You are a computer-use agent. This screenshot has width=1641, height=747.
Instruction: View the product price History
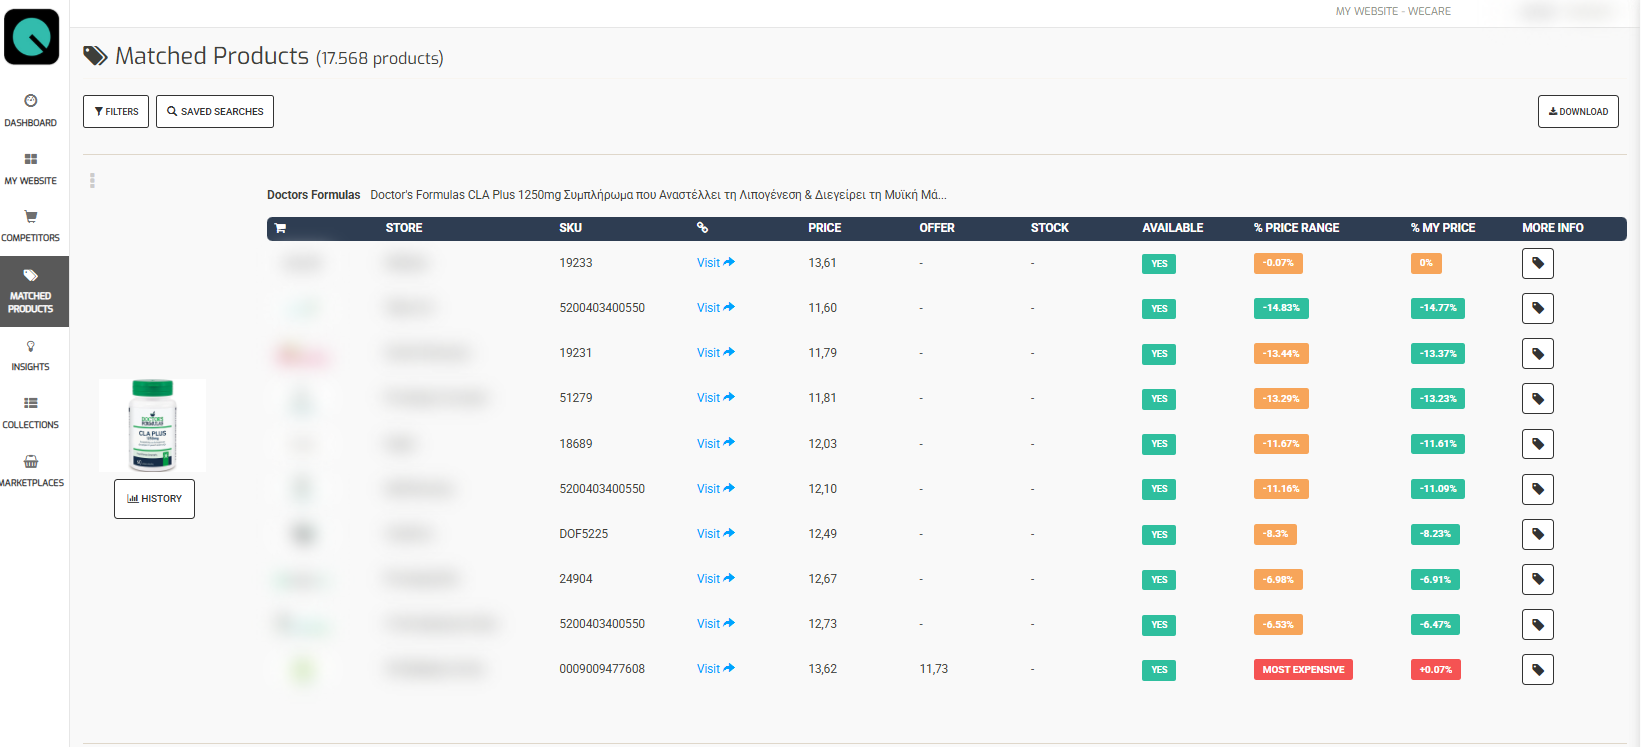click(154, 499)
